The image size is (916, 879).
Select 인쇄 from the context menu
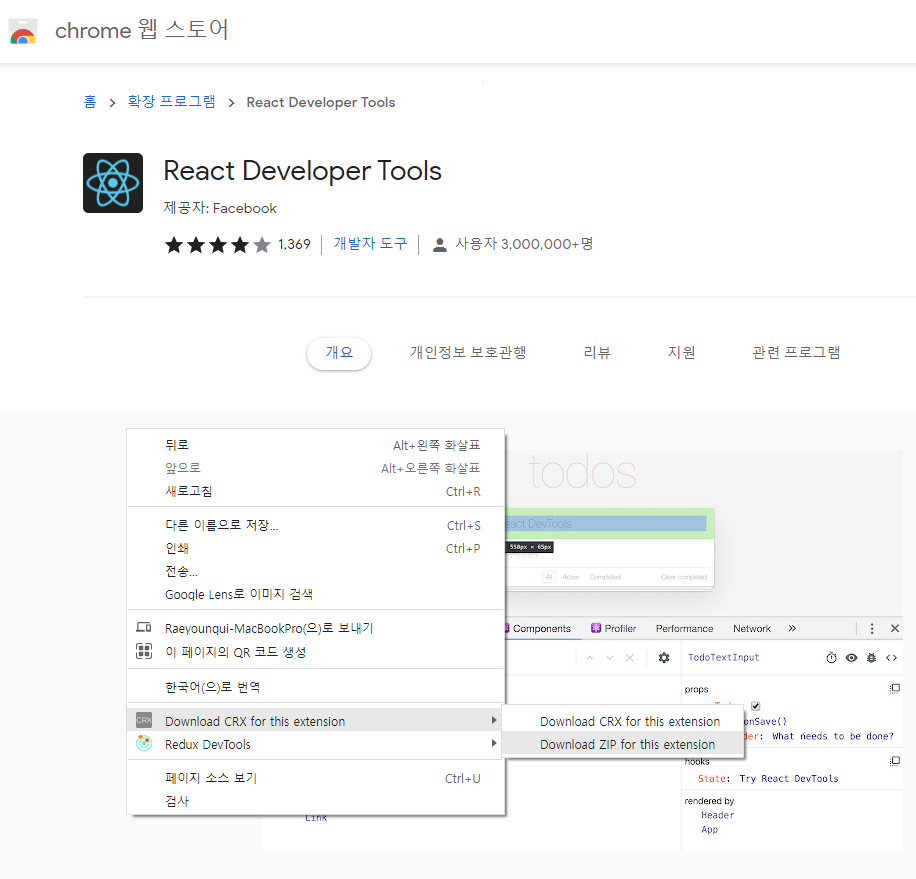(x=315, y=548)
